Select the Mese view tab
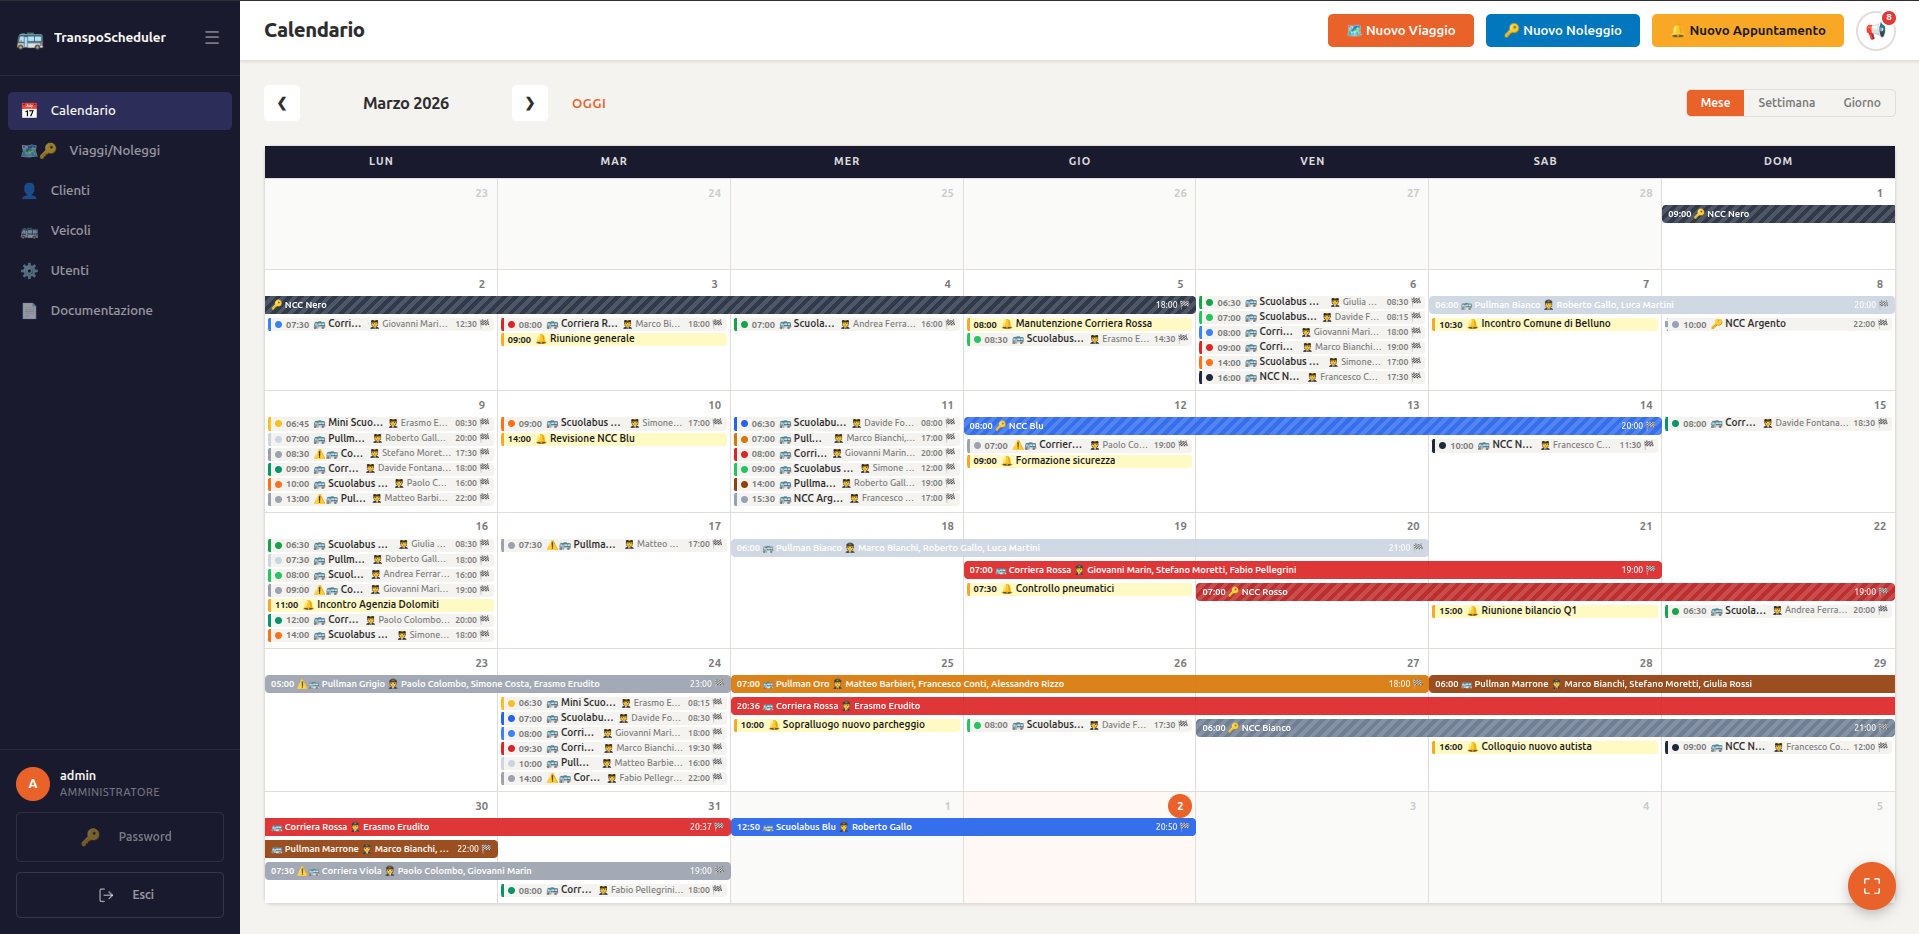 coord(1714,102)
